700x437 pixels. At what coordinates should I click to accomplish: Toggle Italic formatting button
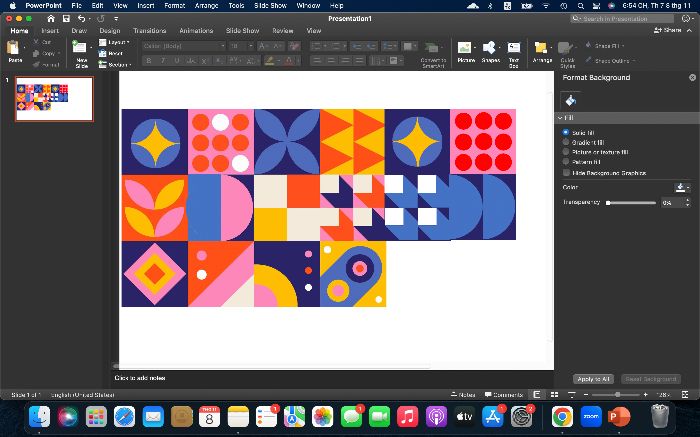pos(163,61)
